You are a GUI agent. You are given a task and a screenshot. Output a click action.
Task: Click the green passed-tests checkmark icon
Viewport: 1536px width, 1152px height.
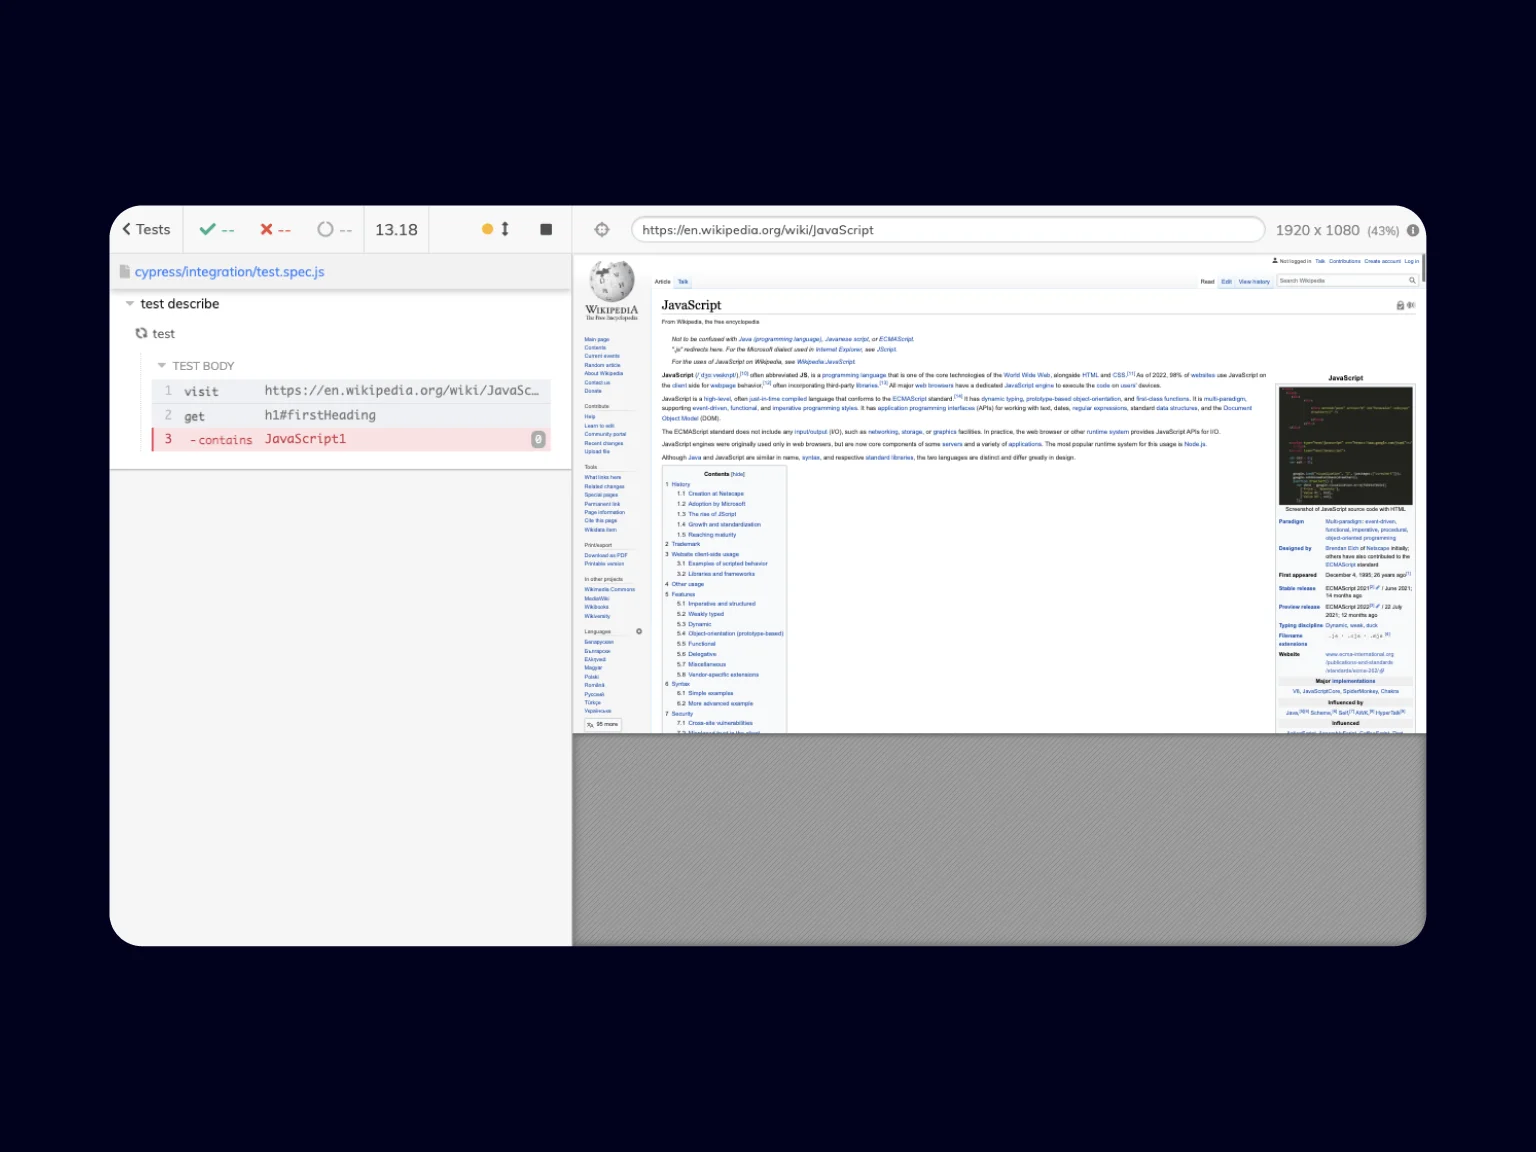pyautogui.click(x=206, y=229)
